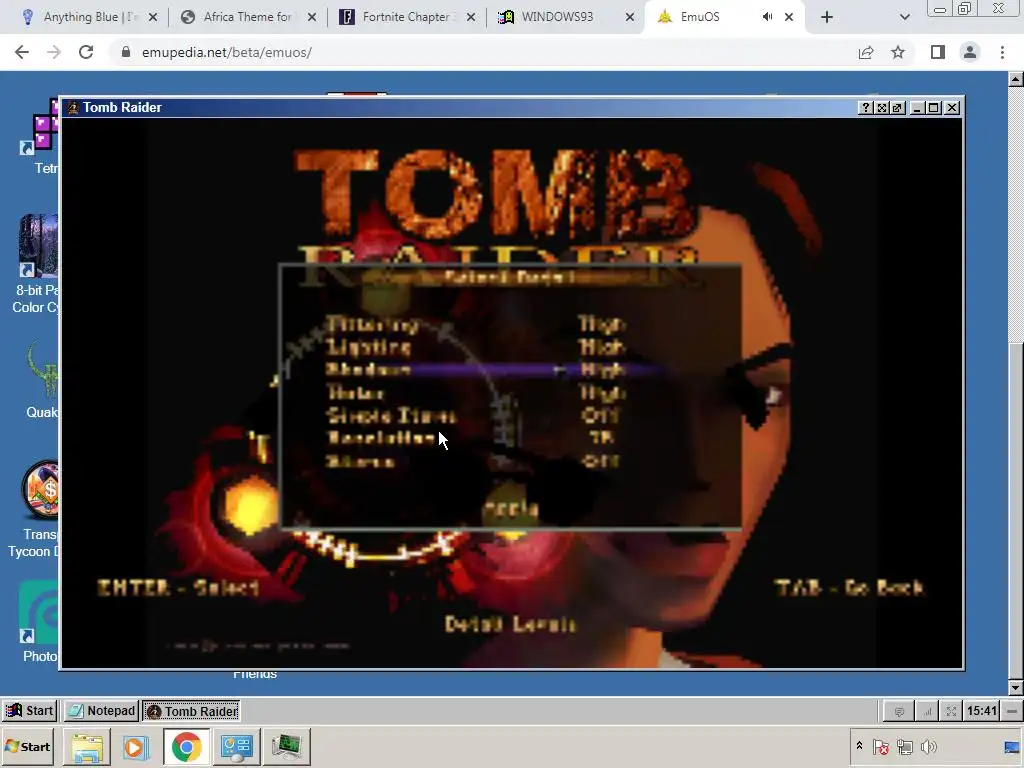1024x768 pixels.
Task: Click the volume speaker tray icon
Action: coord(928,746)
